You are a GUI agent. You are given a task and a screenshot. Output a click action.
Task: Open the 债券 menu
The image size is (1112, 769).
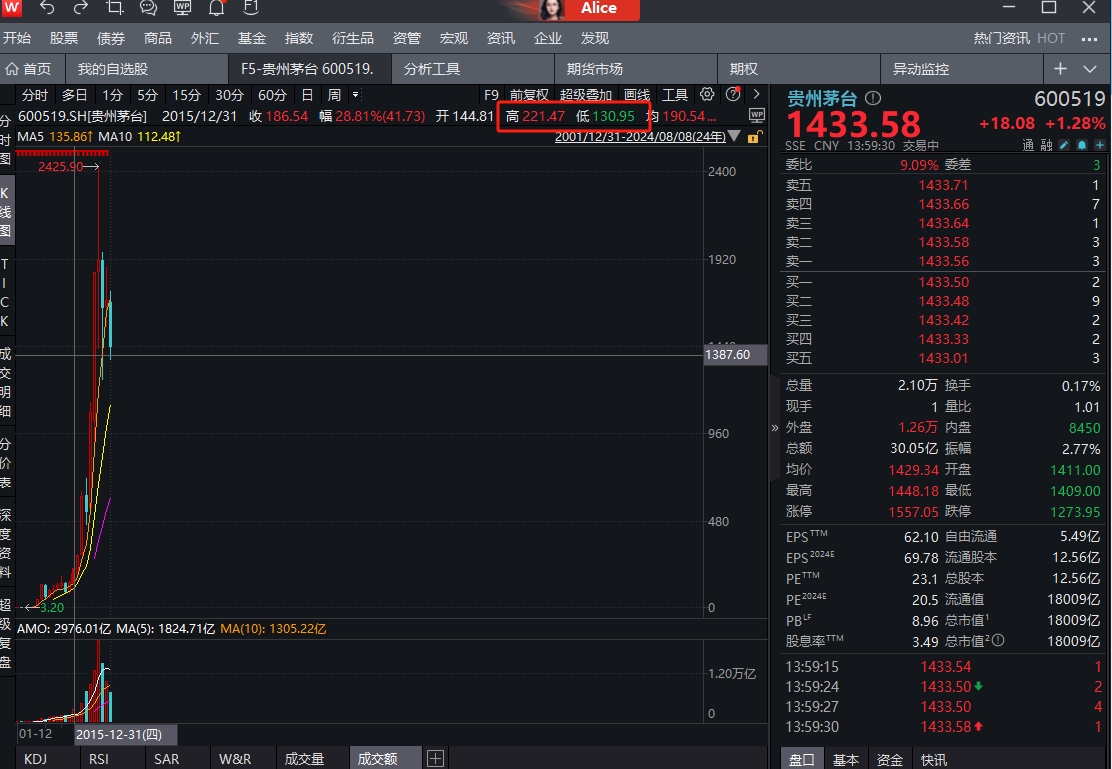pyautogui.click(x=111, y=38)
